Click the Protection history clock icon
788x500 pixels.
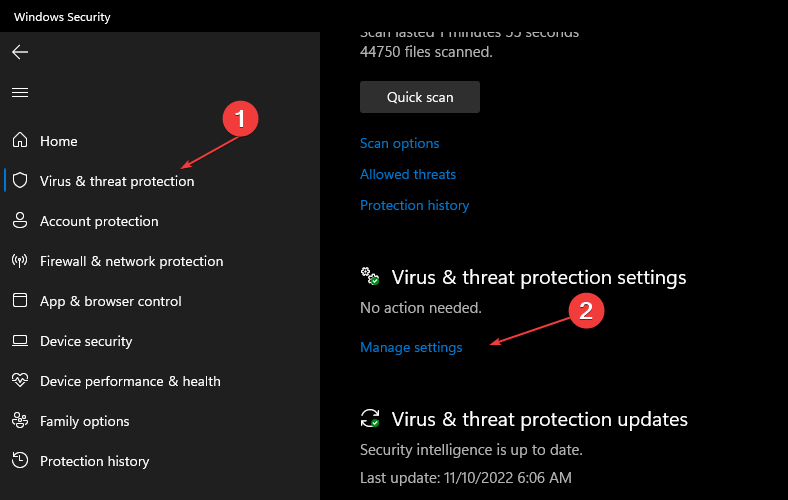[20, 460]
